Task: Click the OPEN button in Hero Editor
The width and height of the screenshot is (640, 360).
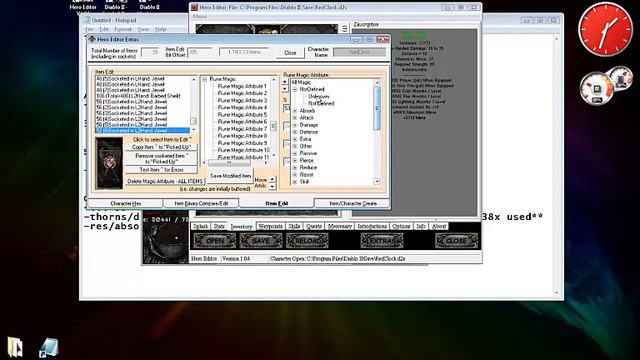Action: (x=215, y=241)
